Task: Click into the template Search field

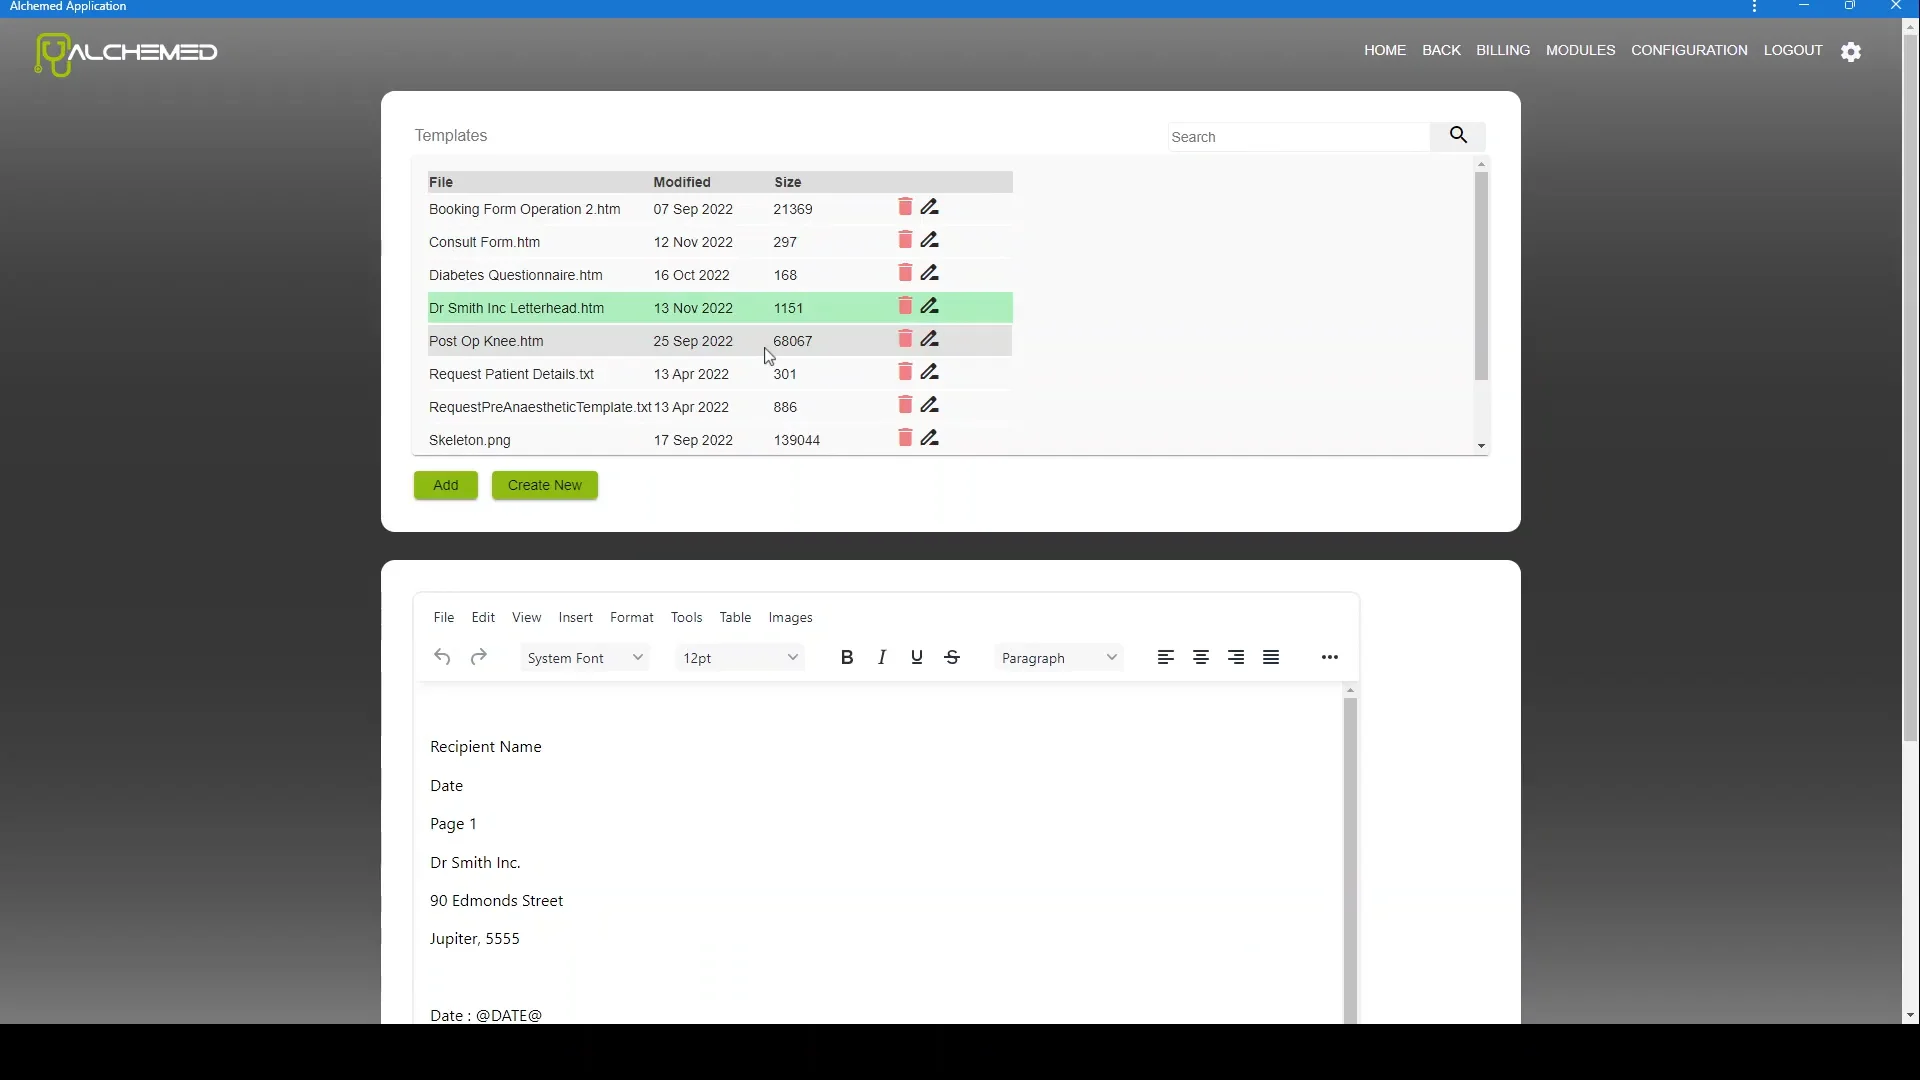Action: coord(1298,137)
